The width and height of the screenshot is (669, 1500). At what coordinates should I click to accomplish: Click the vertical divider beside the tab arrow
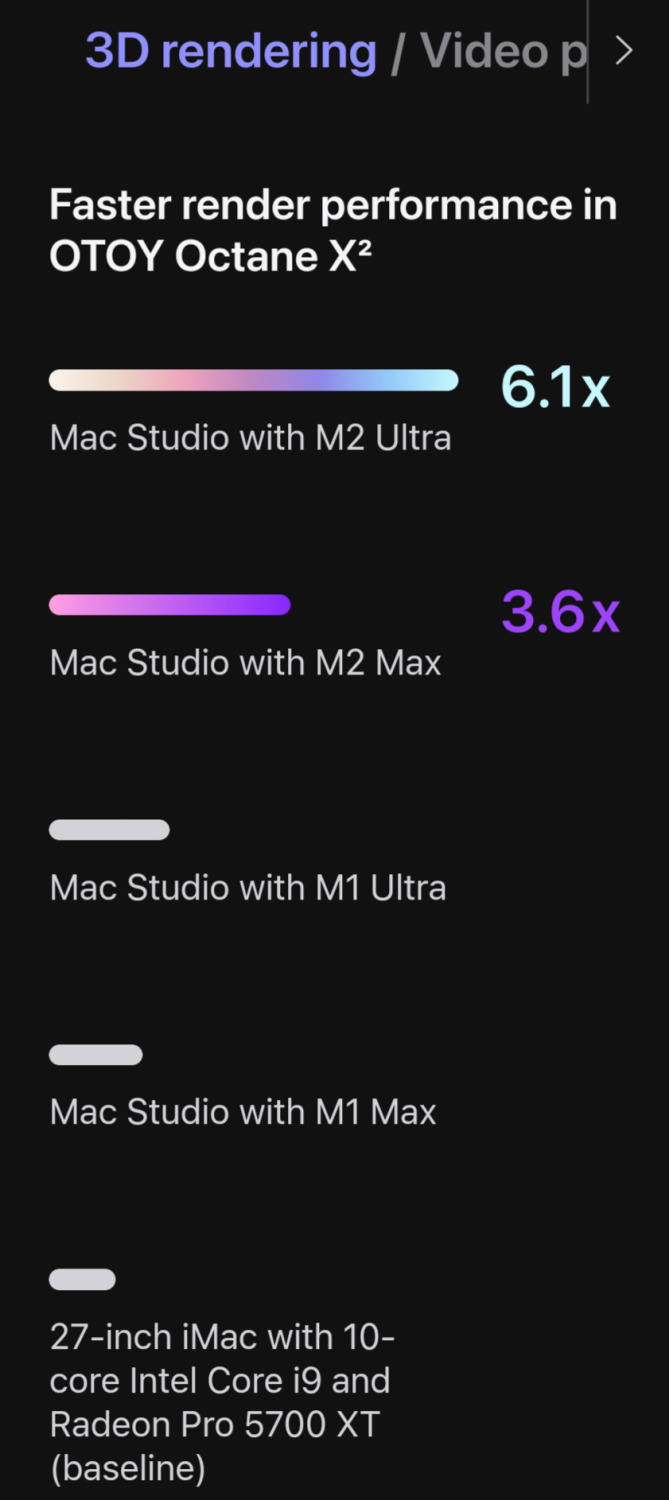(x=588, y=51)
